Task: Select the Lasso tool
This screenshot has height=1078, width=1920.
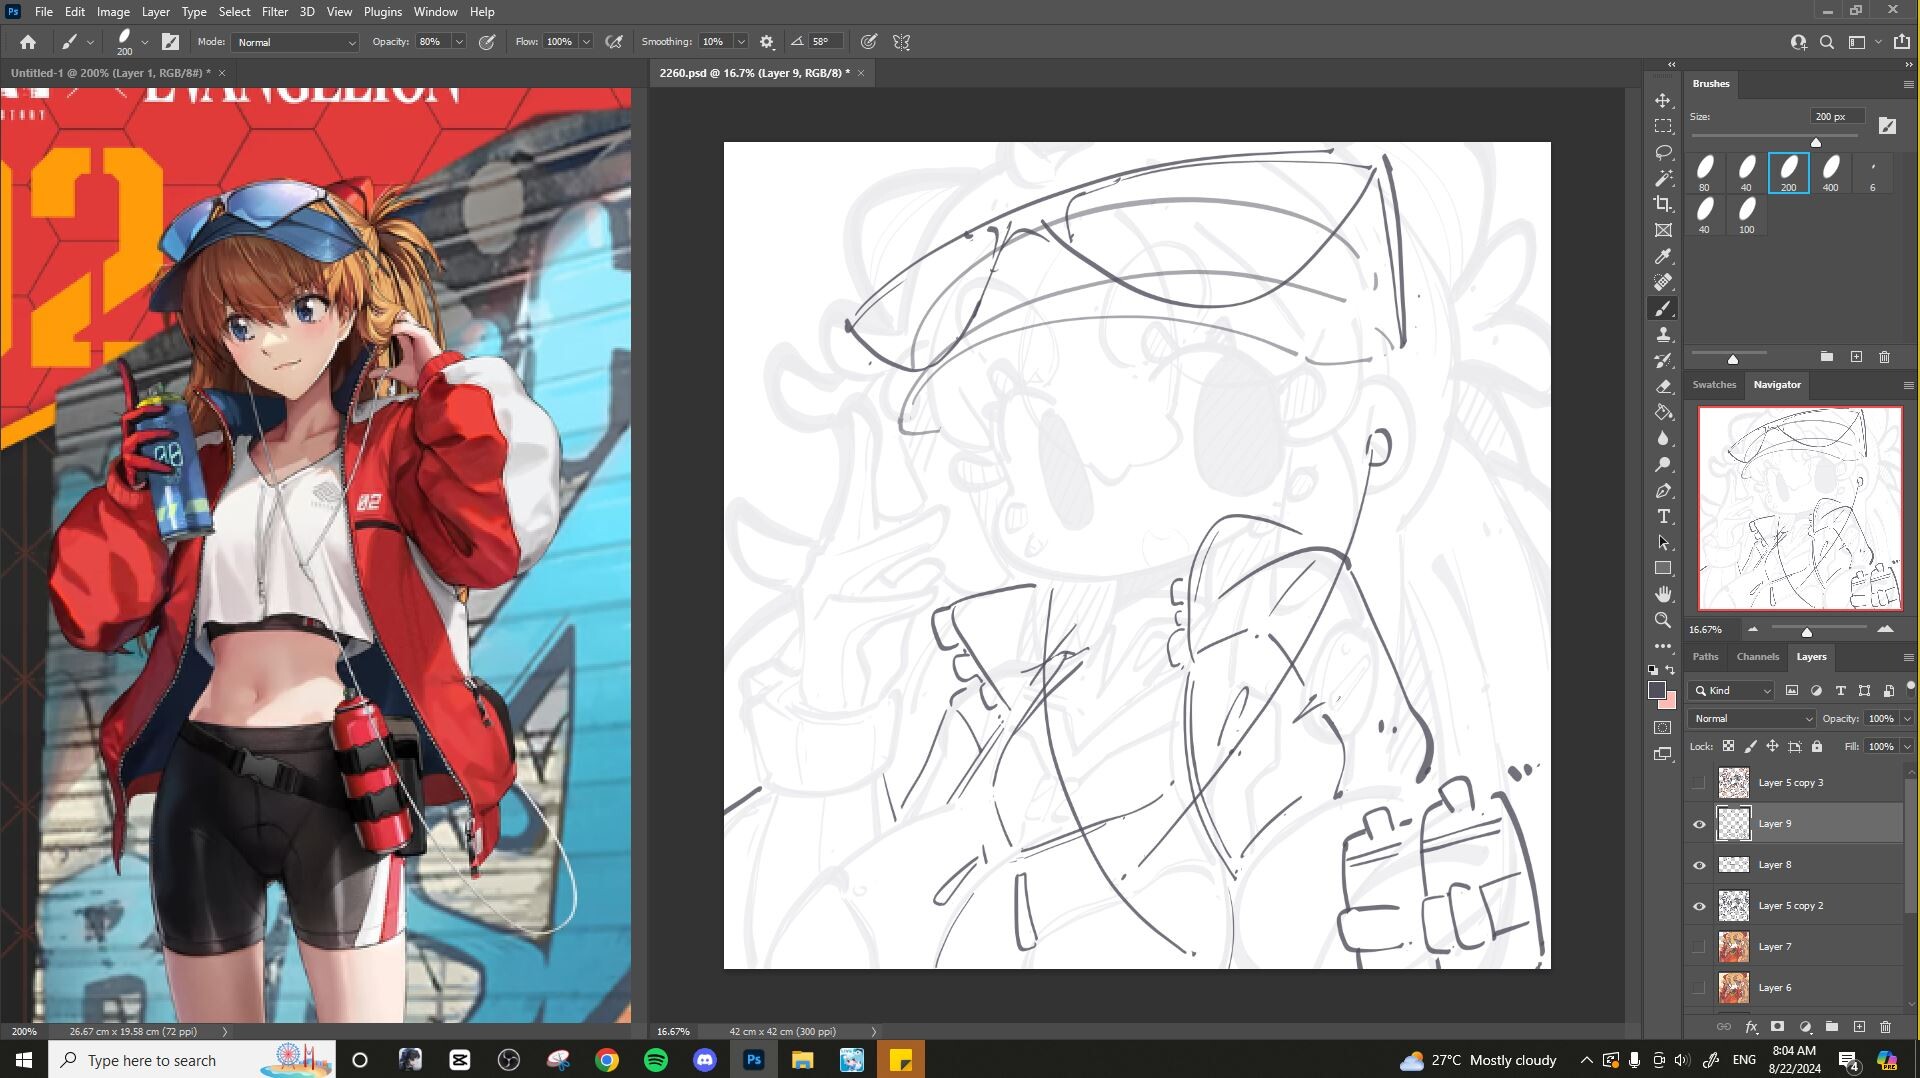Action: [x=1663, y=153]
